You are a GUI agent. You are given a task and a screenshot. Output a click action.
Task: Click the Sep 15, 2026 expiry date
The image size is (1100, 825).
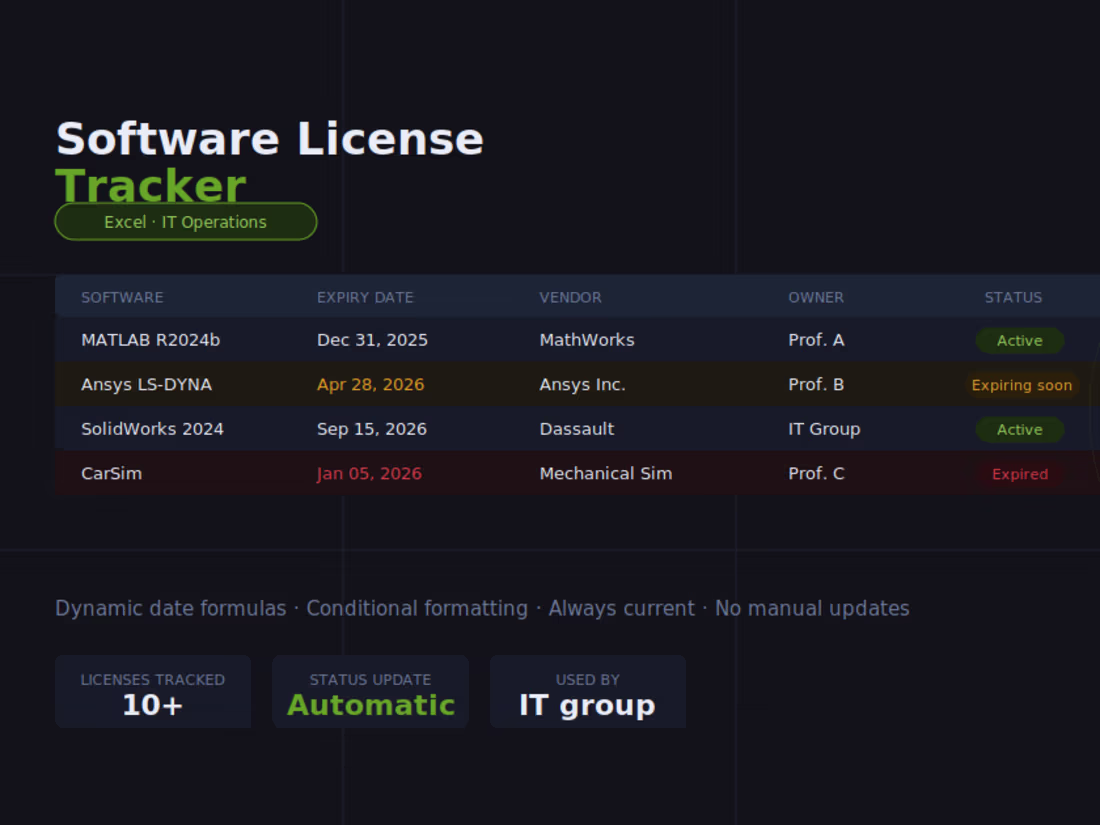tap(372, 429)
